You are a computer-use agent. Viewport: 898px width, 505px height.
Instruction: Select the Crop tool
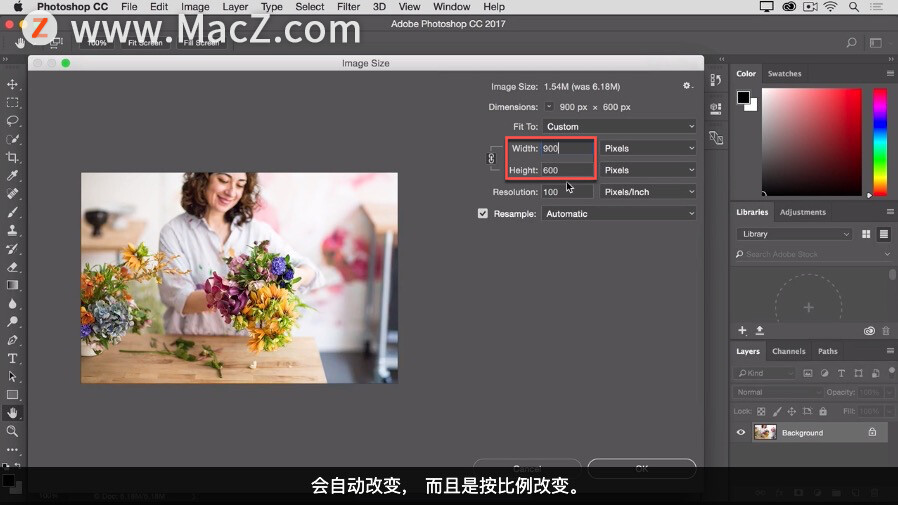[x=12, y=157]
